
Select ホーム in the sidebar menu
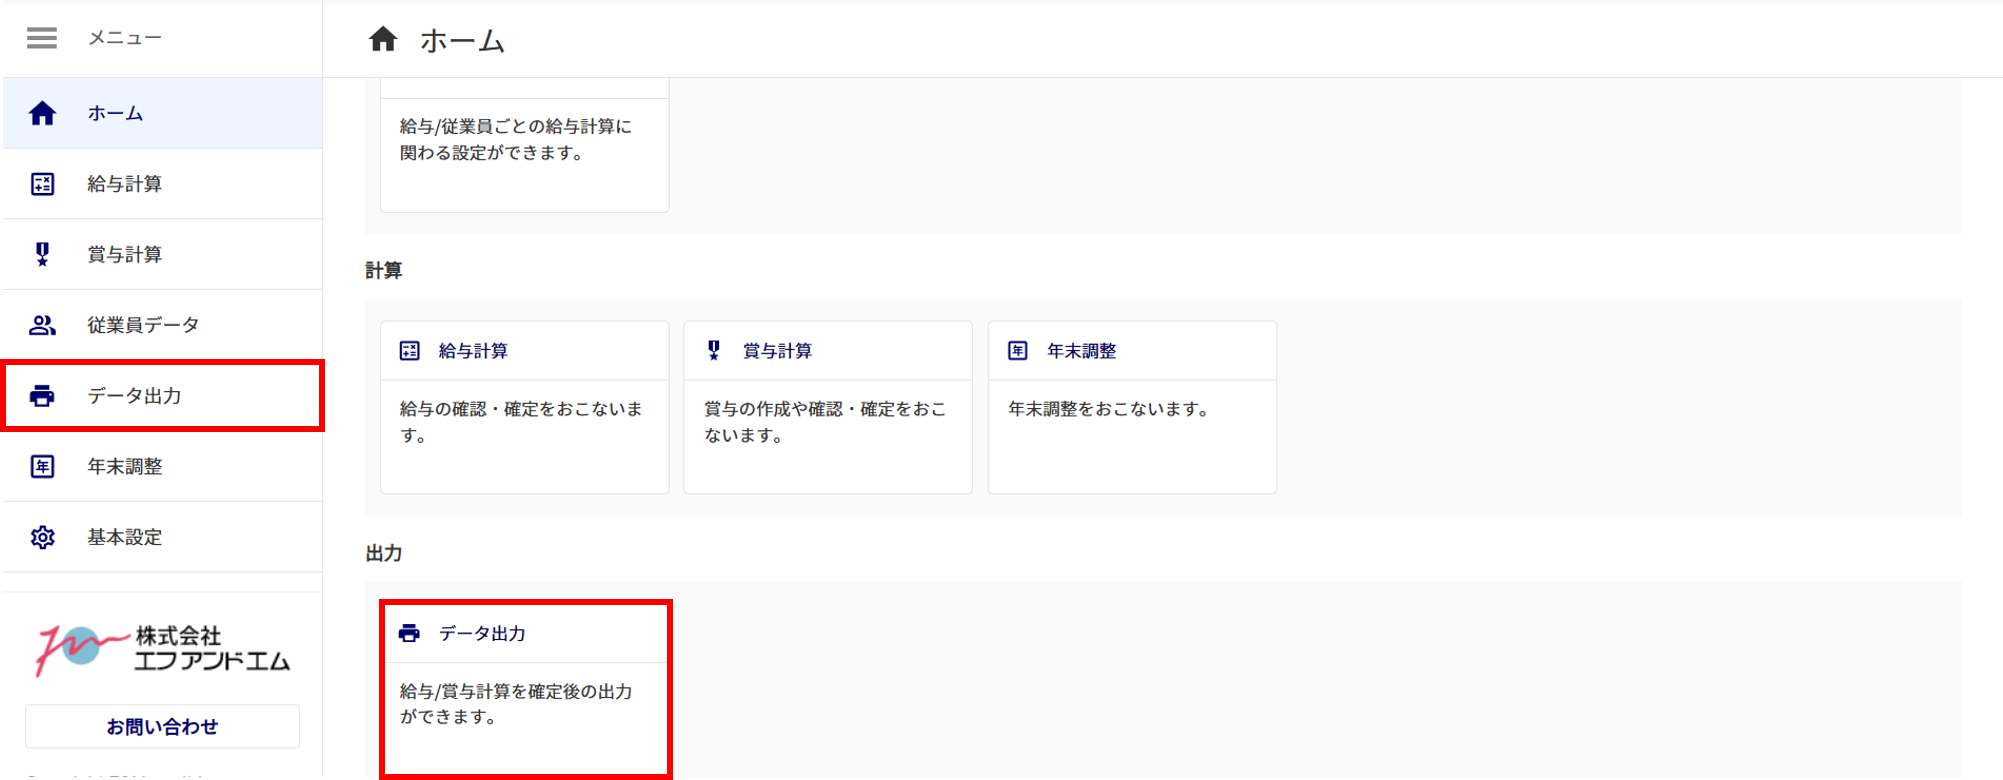(163, 113)
